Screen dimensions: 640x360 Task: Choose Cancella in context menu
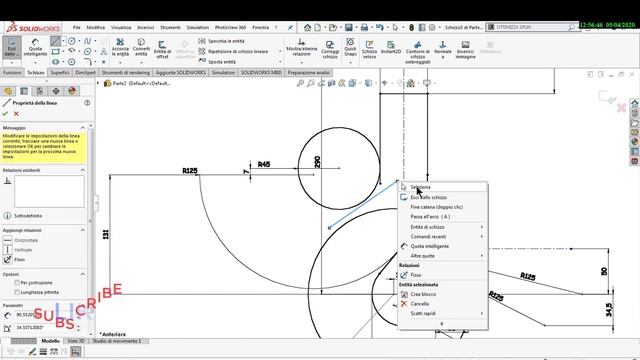tap(443, 304)
